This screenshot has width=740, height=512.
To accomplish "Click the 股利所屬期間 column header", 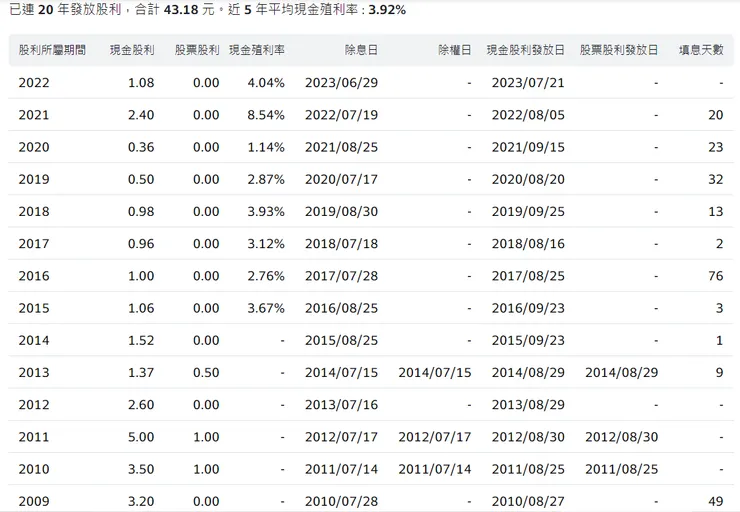I will click(52, 50).
